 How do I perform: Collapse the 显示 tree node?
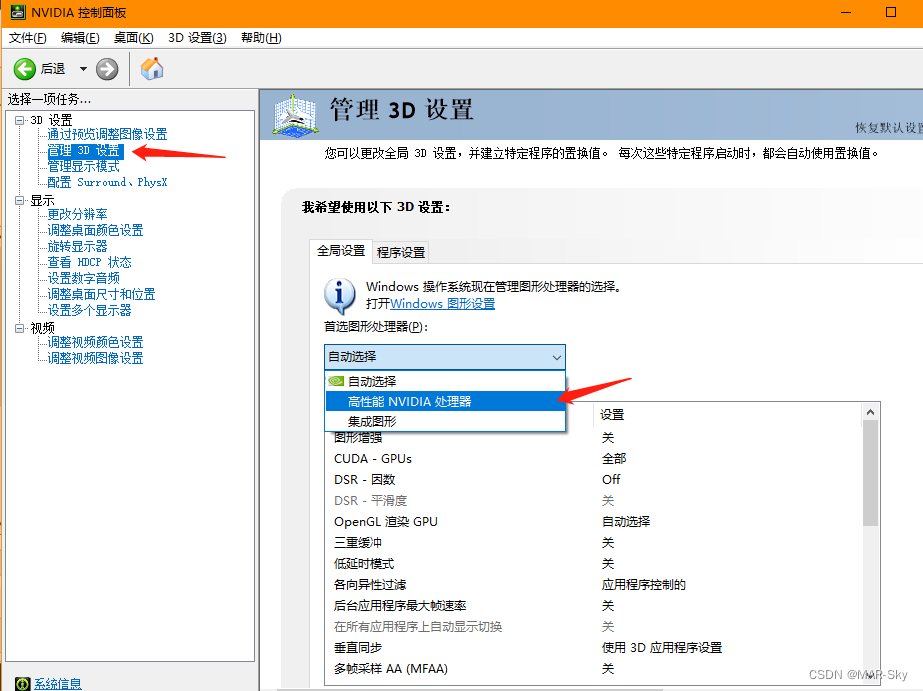coord(19,201)
